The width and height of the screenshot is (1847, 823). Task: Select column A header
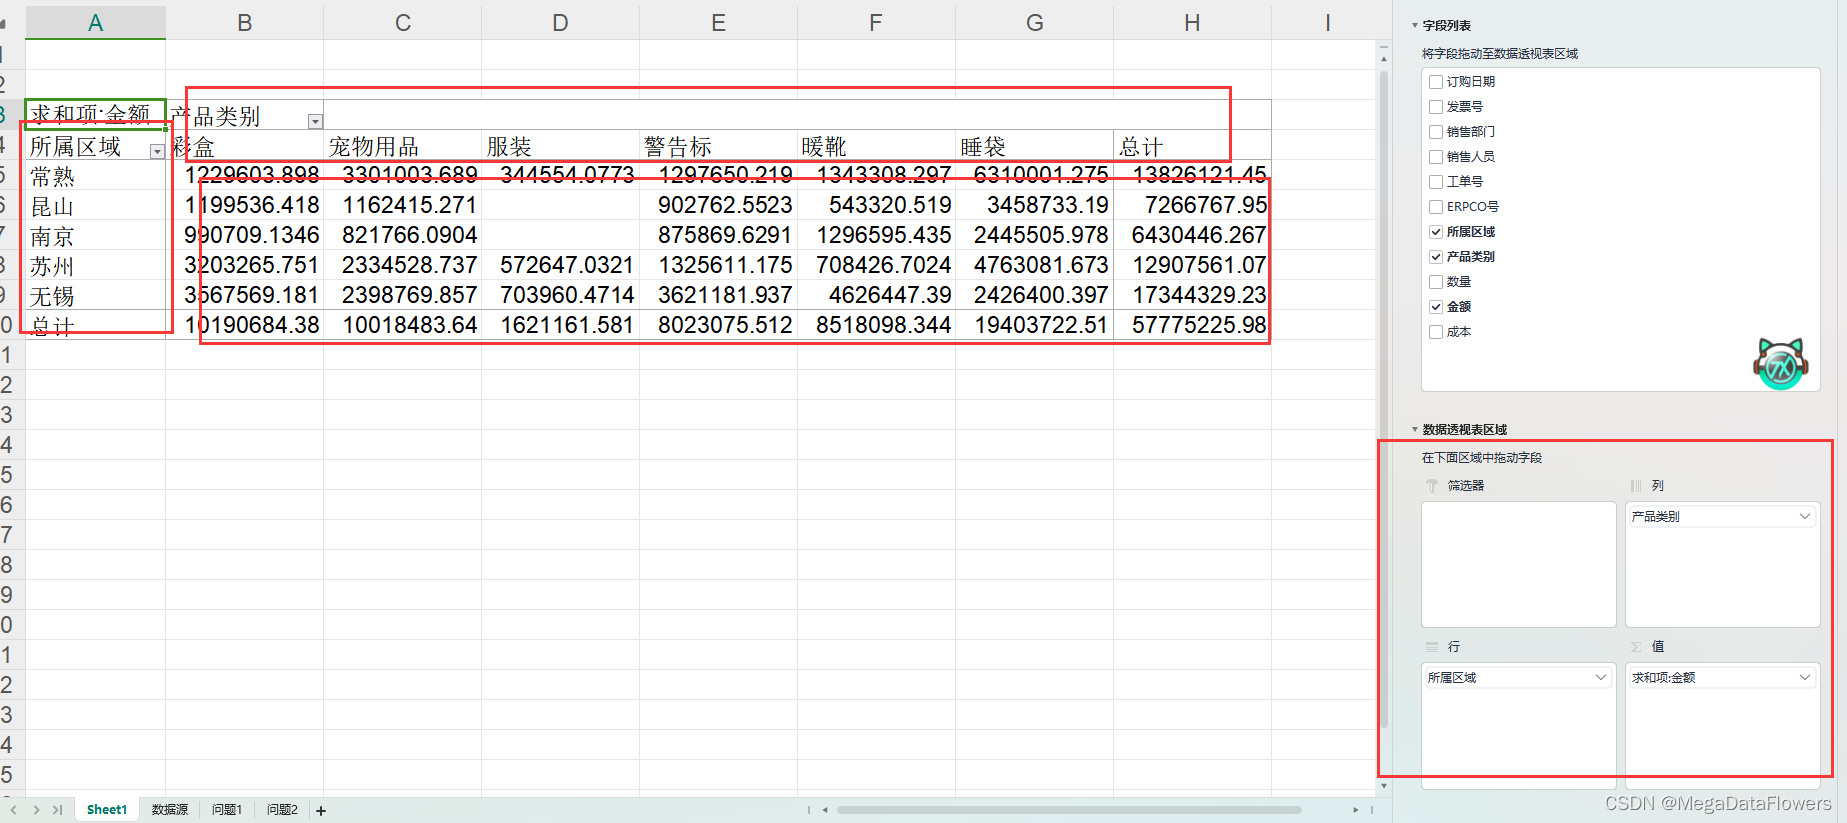pos(96,23)
